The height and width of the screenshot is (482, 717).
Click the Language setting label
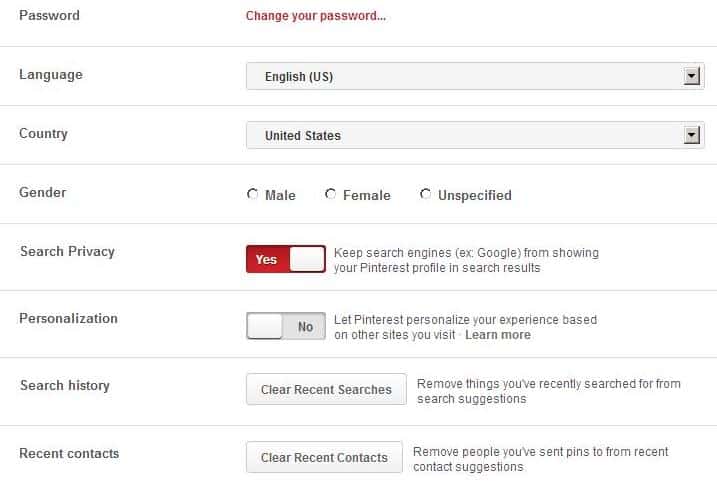[51, 75]
